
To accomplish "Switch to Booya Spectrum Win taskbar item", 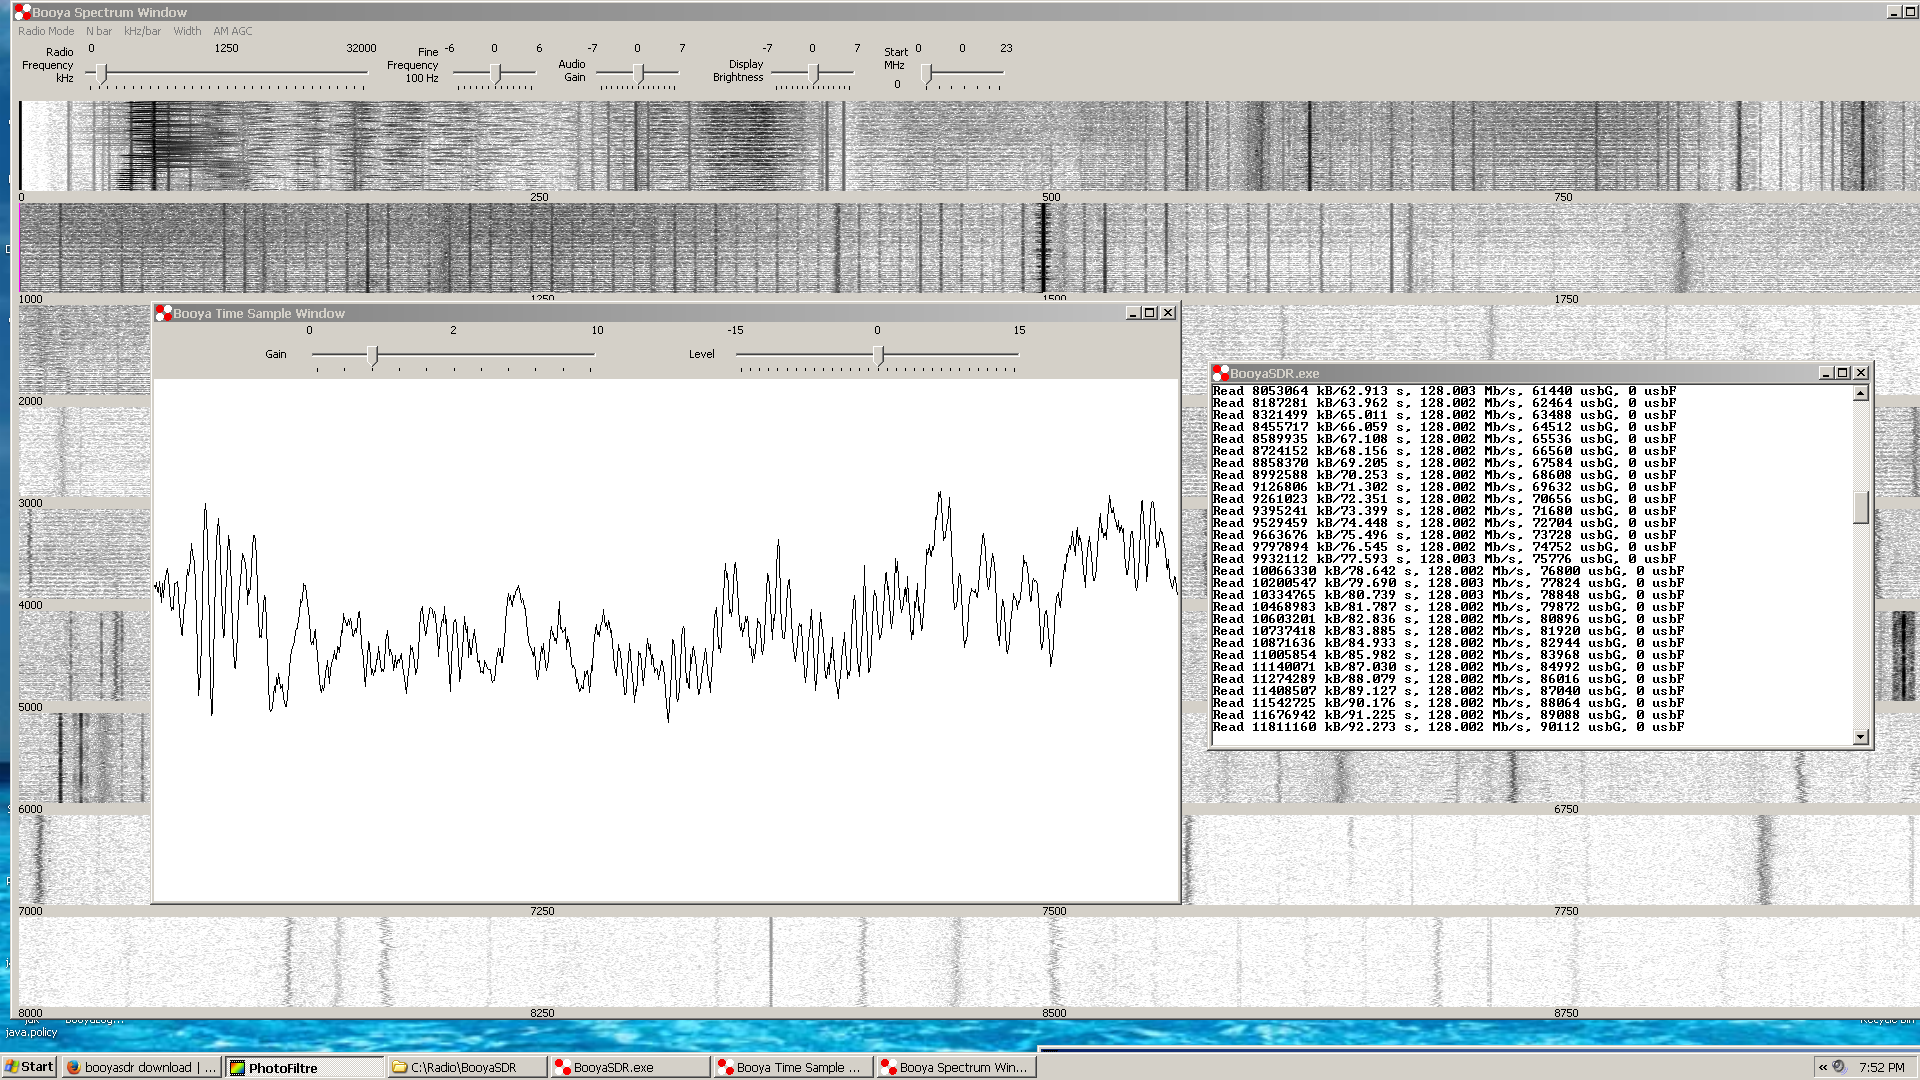I will tap(957, 1067).
